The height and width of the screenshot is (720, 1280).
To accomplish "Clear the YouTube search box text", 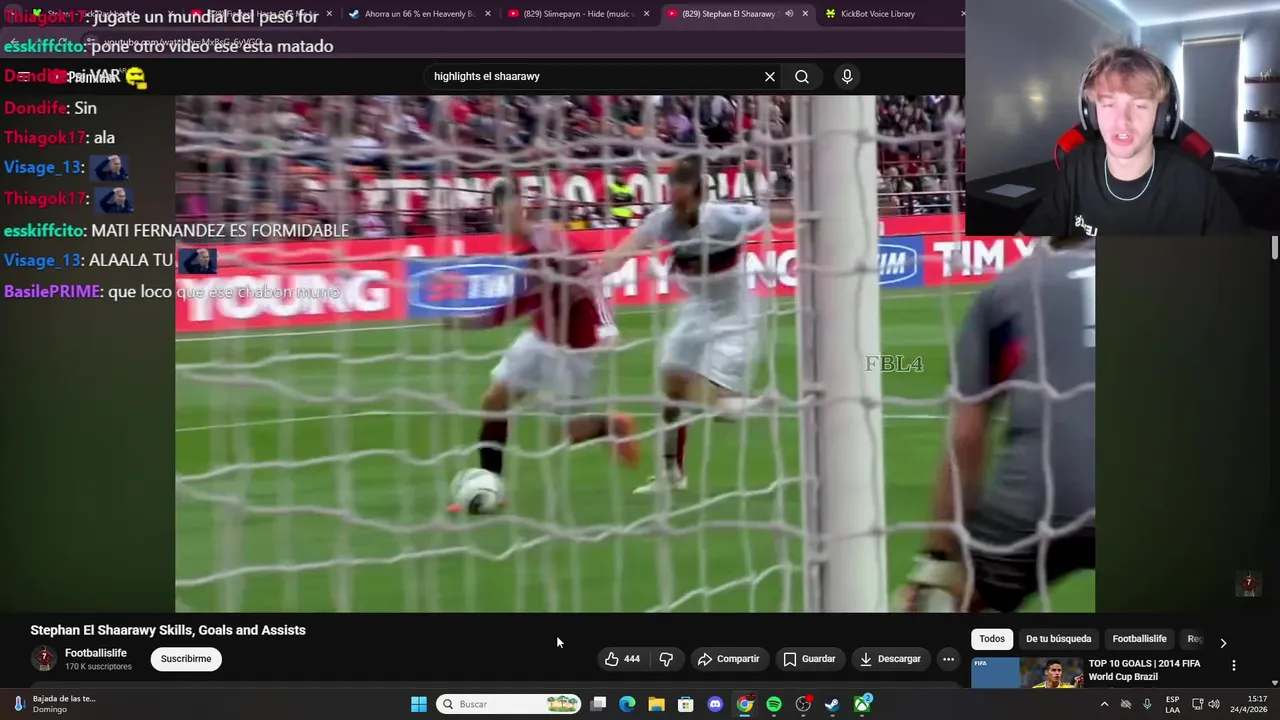I will [770, 76].
